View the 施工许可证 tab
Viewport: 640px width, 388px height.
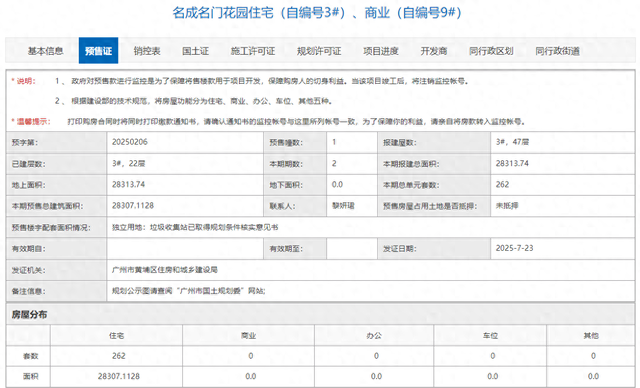[x=253, y=51]
